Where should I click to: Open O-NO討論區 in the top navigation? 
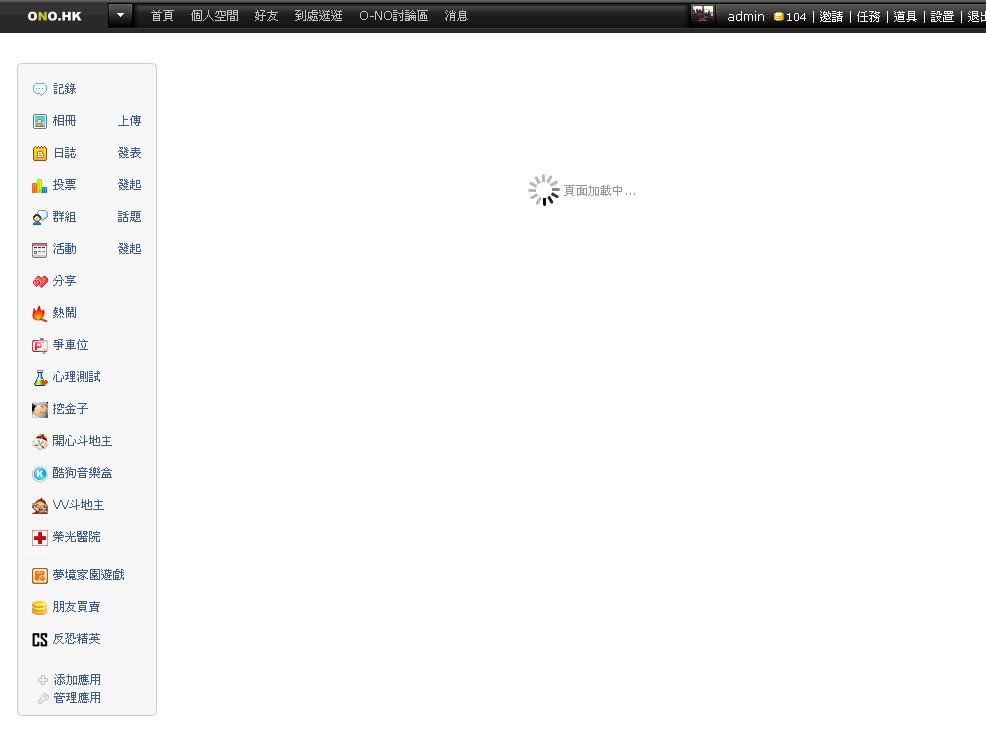[394, 16]
